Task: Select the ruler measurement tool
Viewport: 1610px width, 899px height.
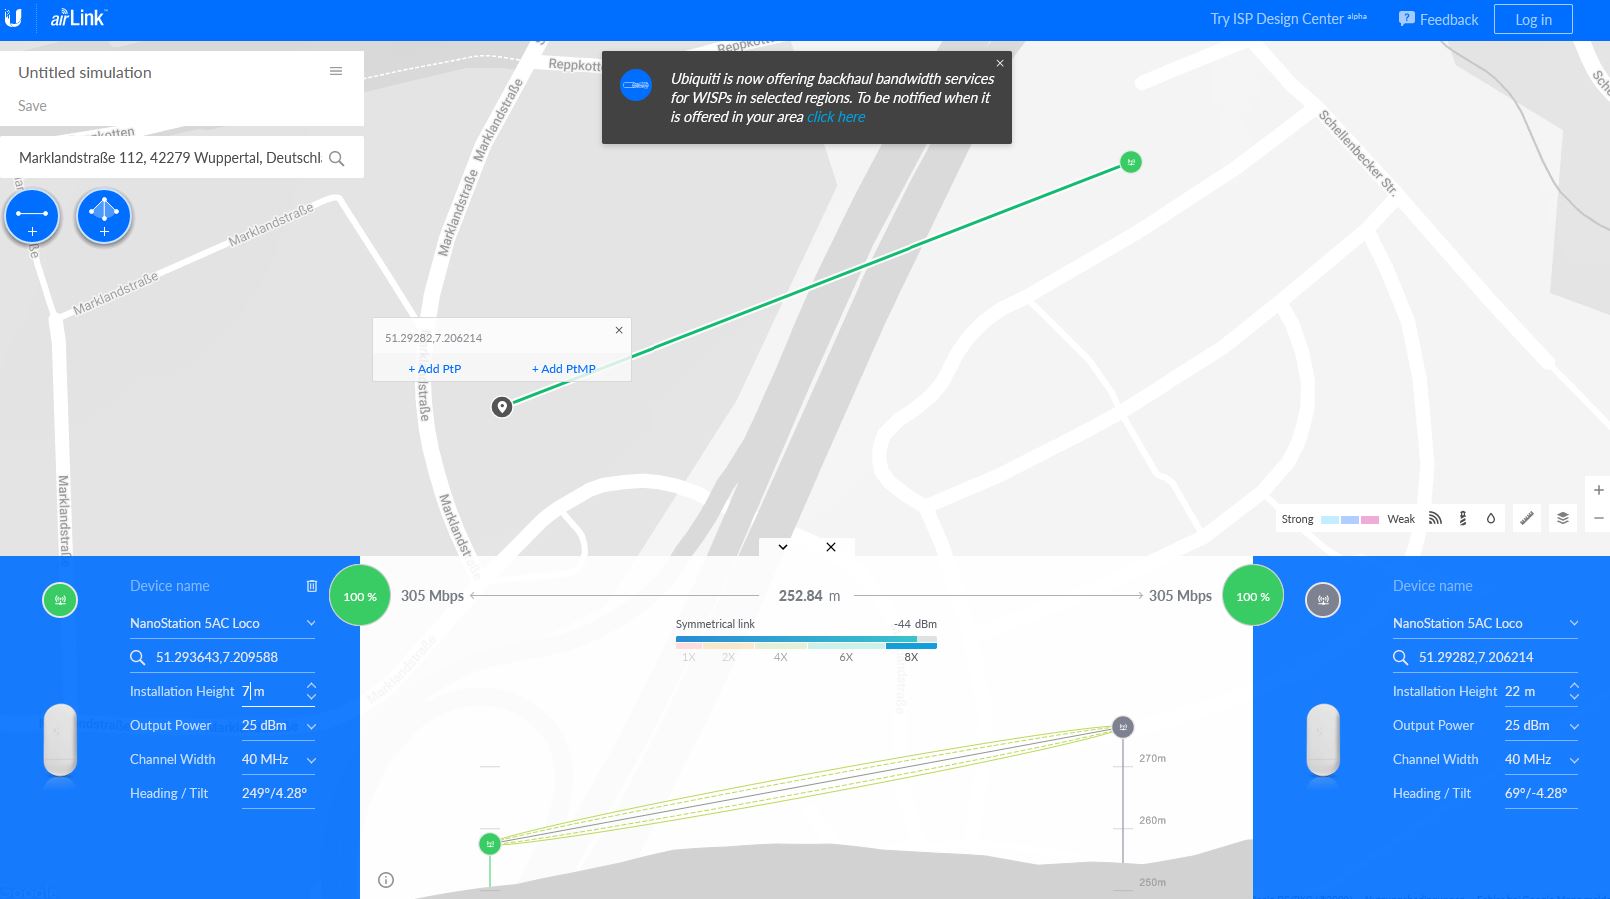Action: tap(1527, 518)
